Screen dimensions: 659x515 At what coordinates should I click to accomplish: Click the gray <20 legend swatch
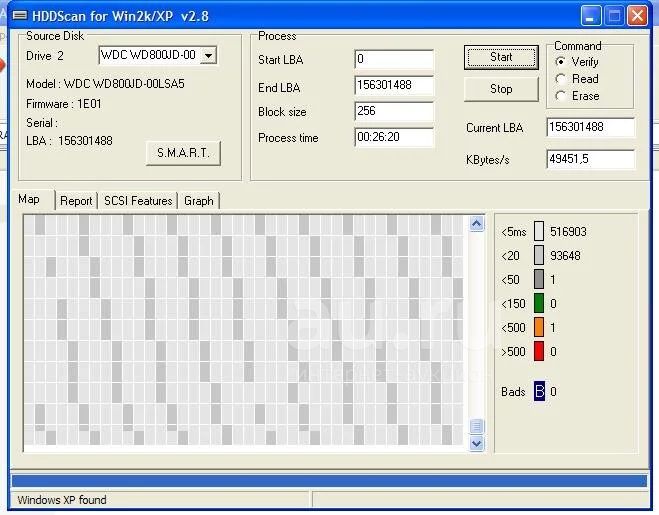point(539,255)
